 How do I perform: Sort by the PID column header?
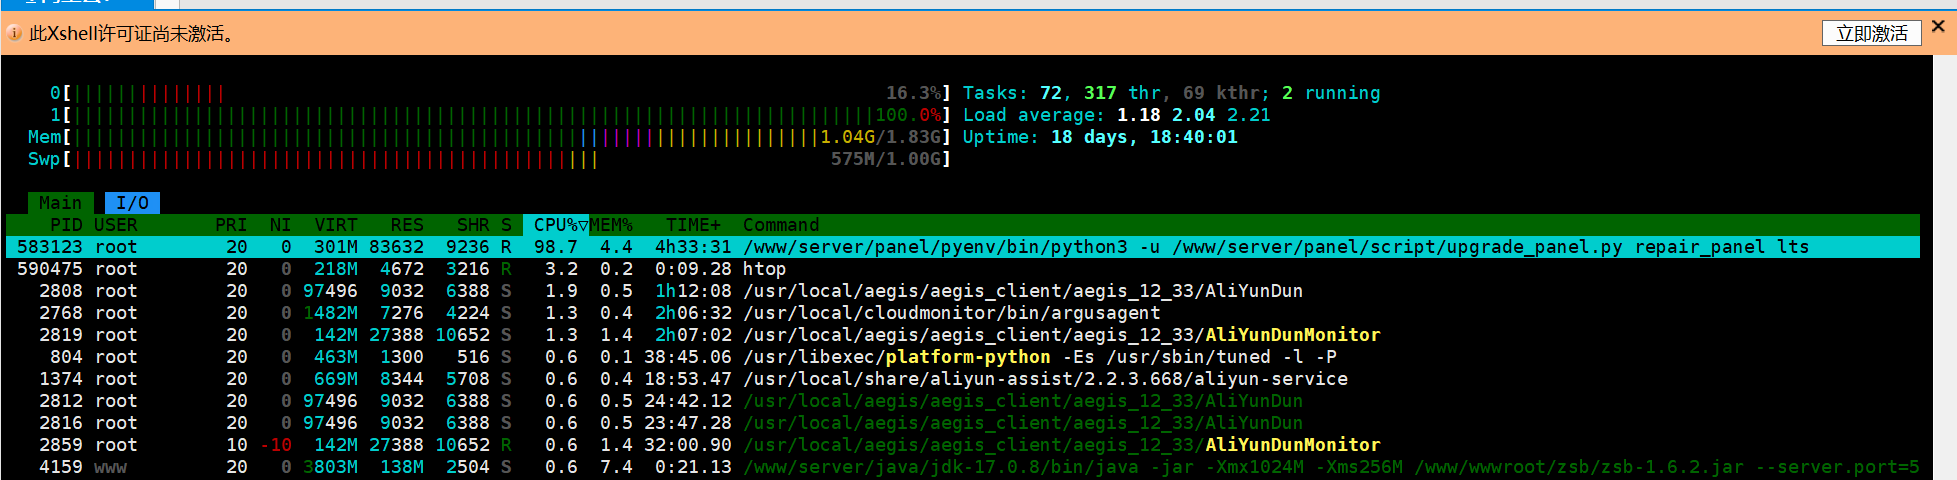point(66,225)
